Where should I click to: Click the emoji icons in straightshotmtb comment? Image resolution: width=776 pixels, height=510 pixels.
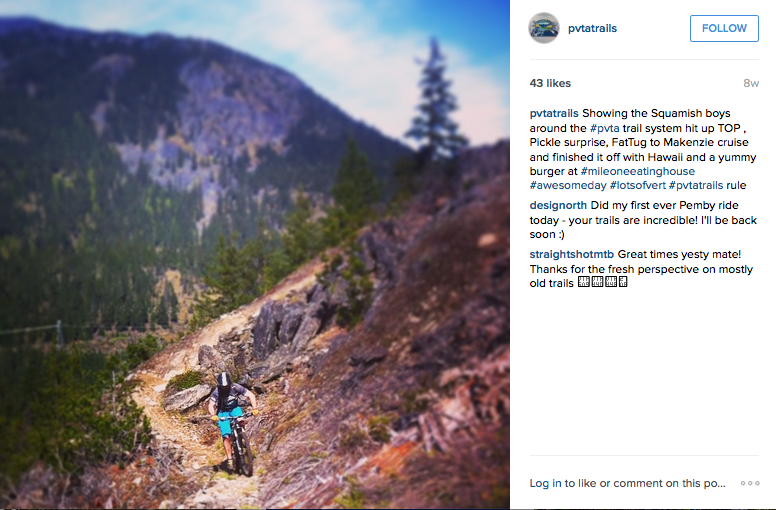pyautogui.click(x=602, y=284)
